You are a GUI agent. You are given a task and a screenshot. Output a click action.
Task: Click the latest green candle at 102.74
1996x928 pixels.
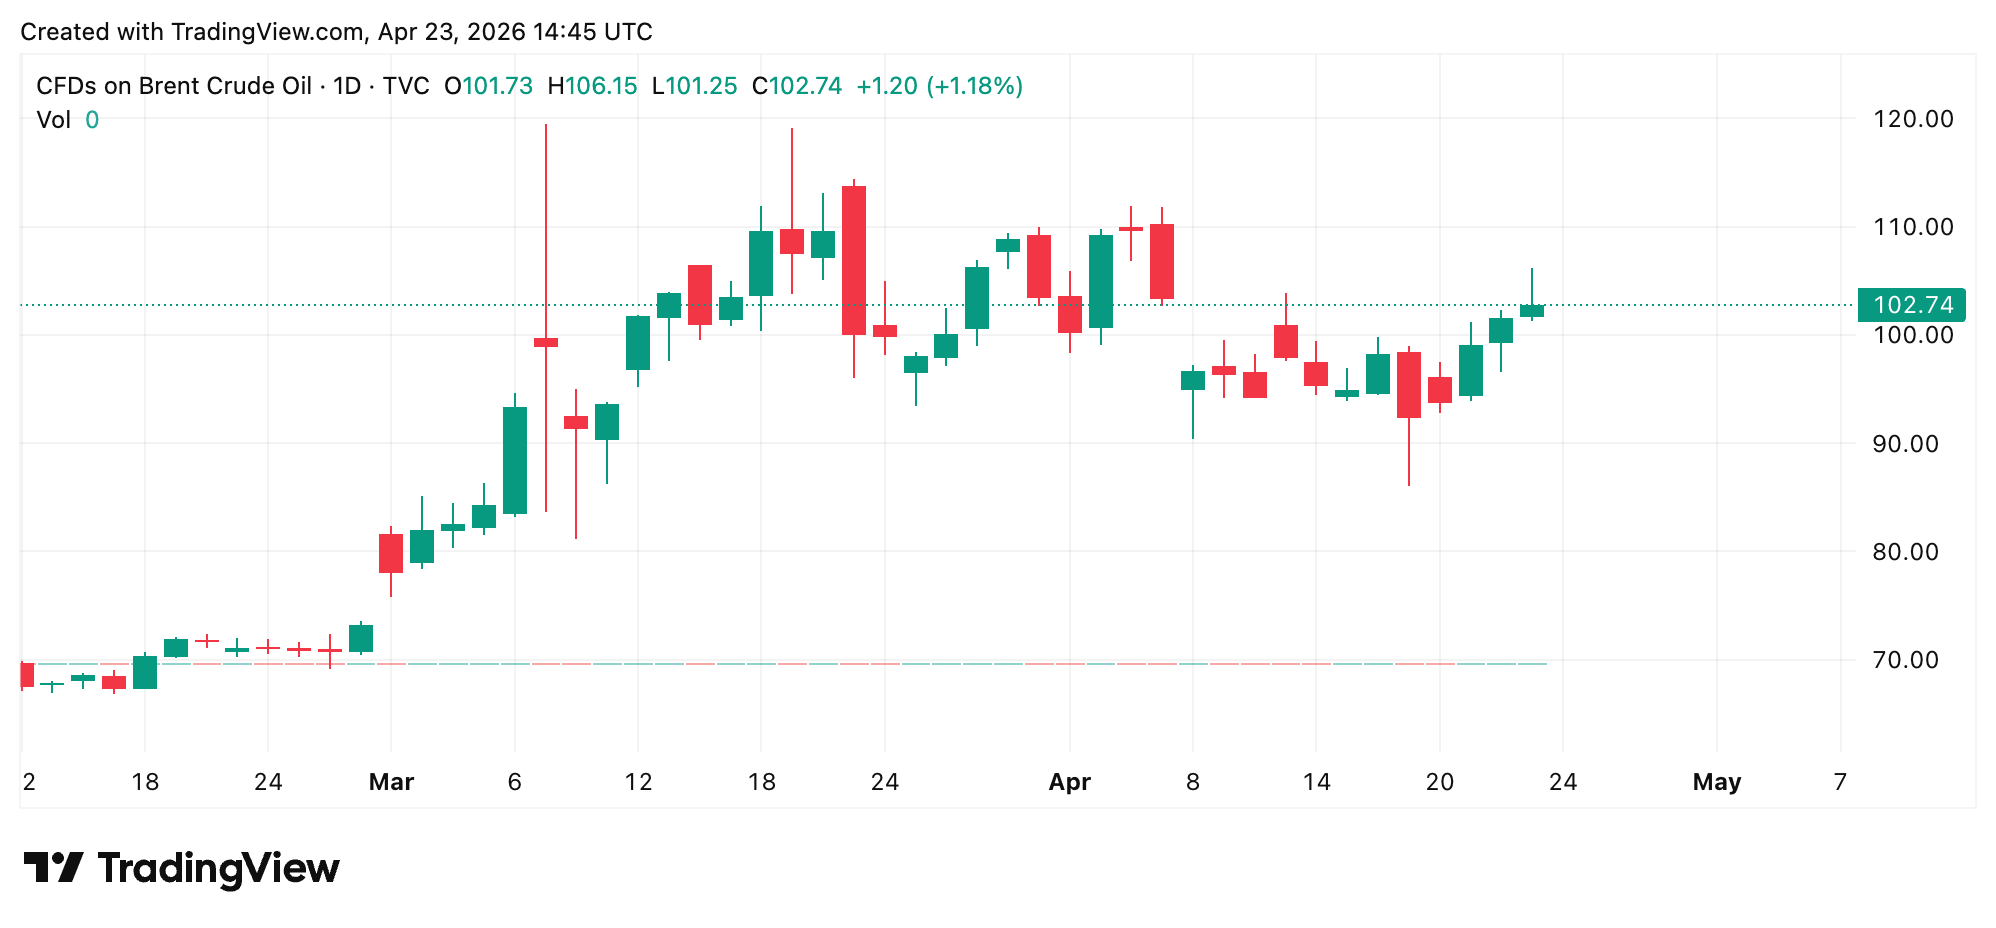1531,311
